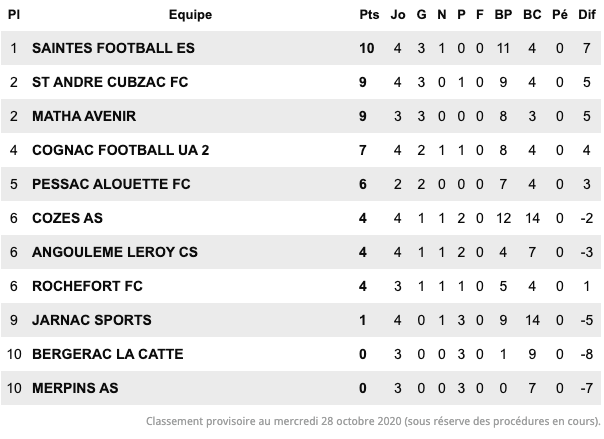
Task: Open the COZES AS team entry
Action: 67,218
